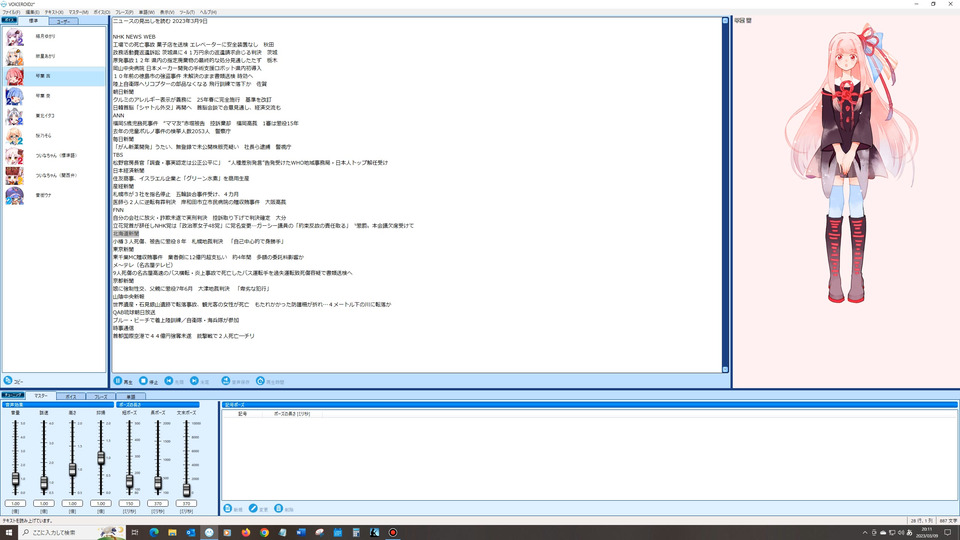Click the 音量 volume slider handle
This screenshot has width=960, height=540.
15,479
